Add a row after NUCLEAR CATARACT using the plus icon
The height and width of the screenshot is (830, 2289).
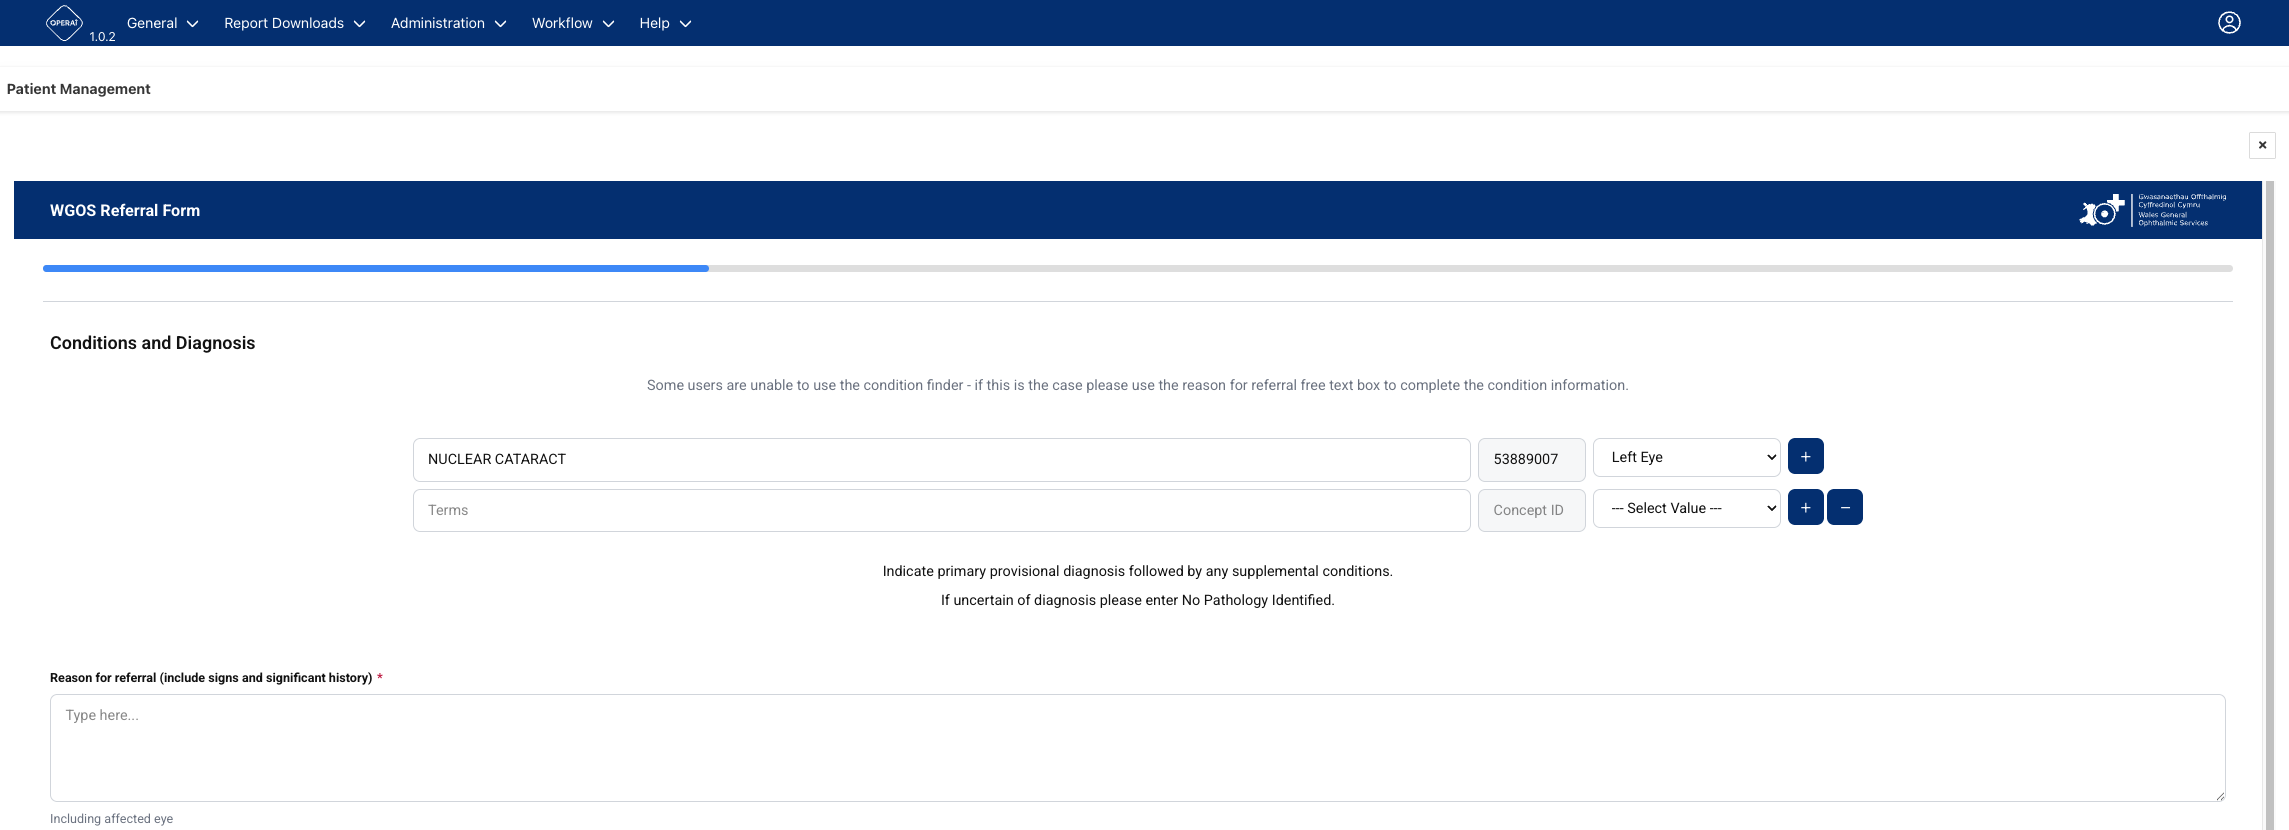[x=1805, y=457]
